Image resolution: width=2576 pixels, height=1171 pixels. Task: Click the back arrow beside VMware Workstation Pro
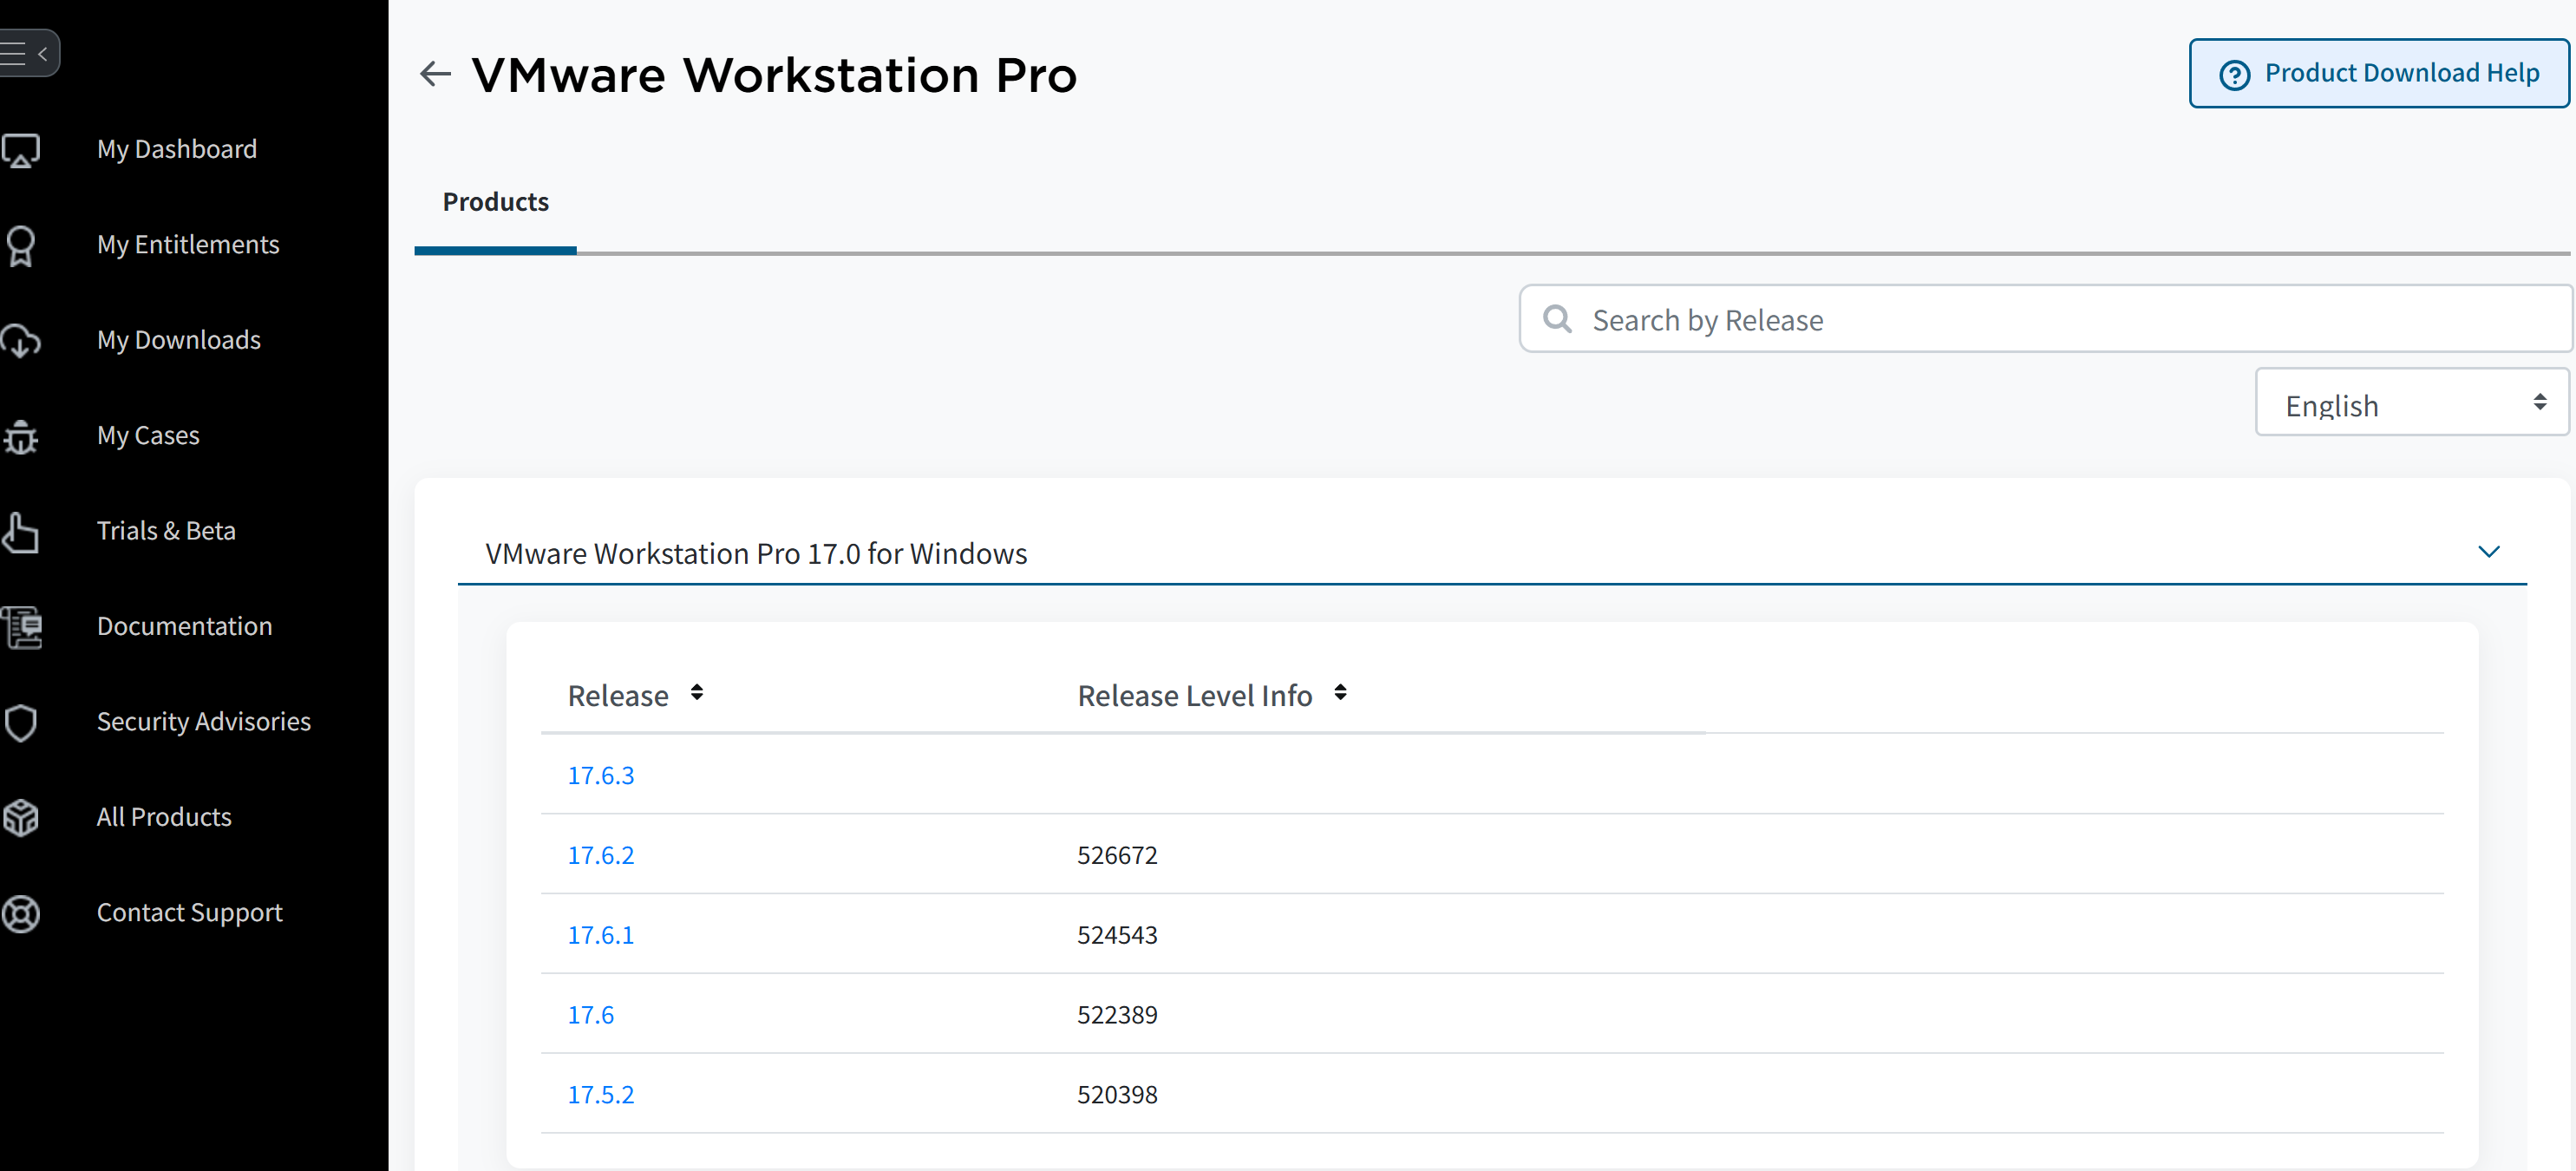(435, 74)
